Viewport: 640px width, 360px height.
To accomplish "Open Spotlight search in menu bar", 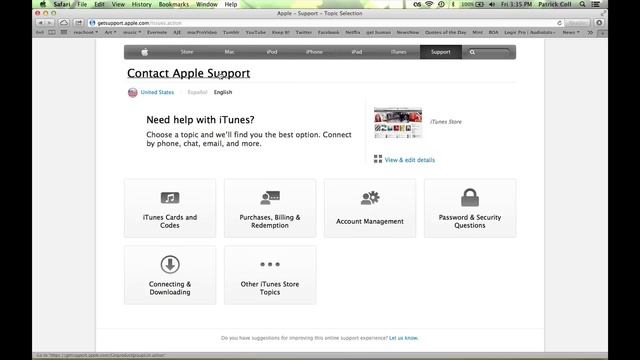I will (582, 4).
